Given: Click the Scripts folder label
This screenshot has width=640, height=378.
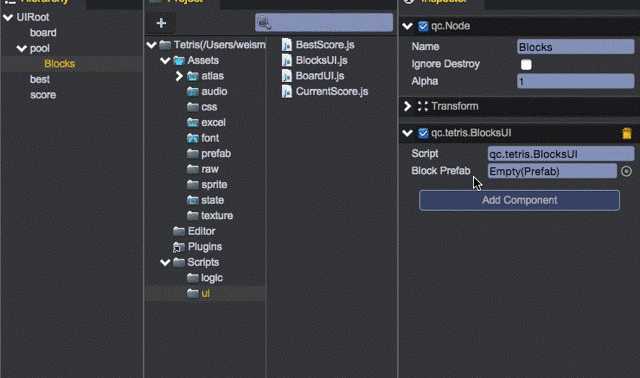Looking at the screenshot, I should pyautogui.click(x=203, y=262).
